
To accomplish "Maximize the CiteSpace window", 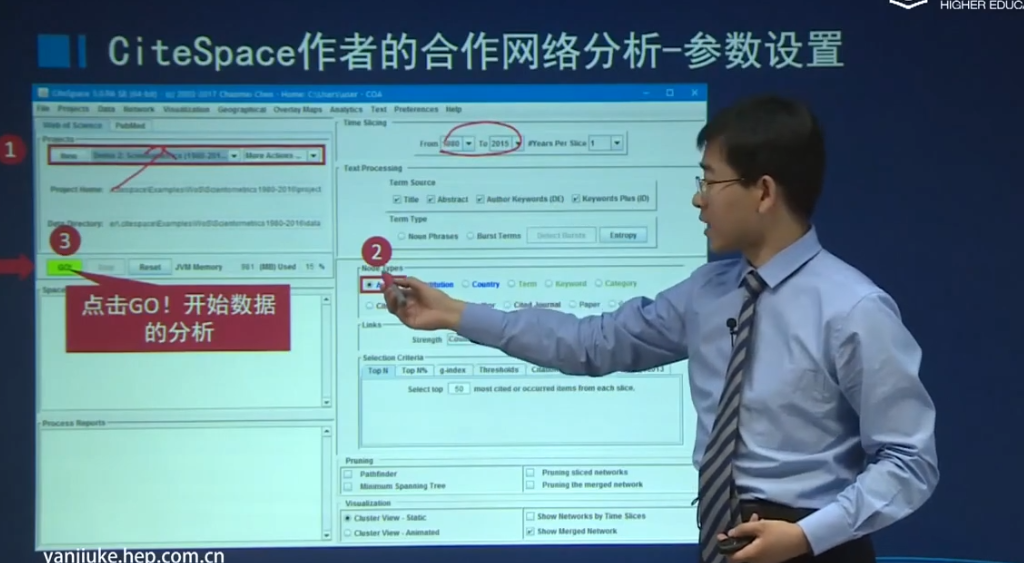I will coord(670,93).
